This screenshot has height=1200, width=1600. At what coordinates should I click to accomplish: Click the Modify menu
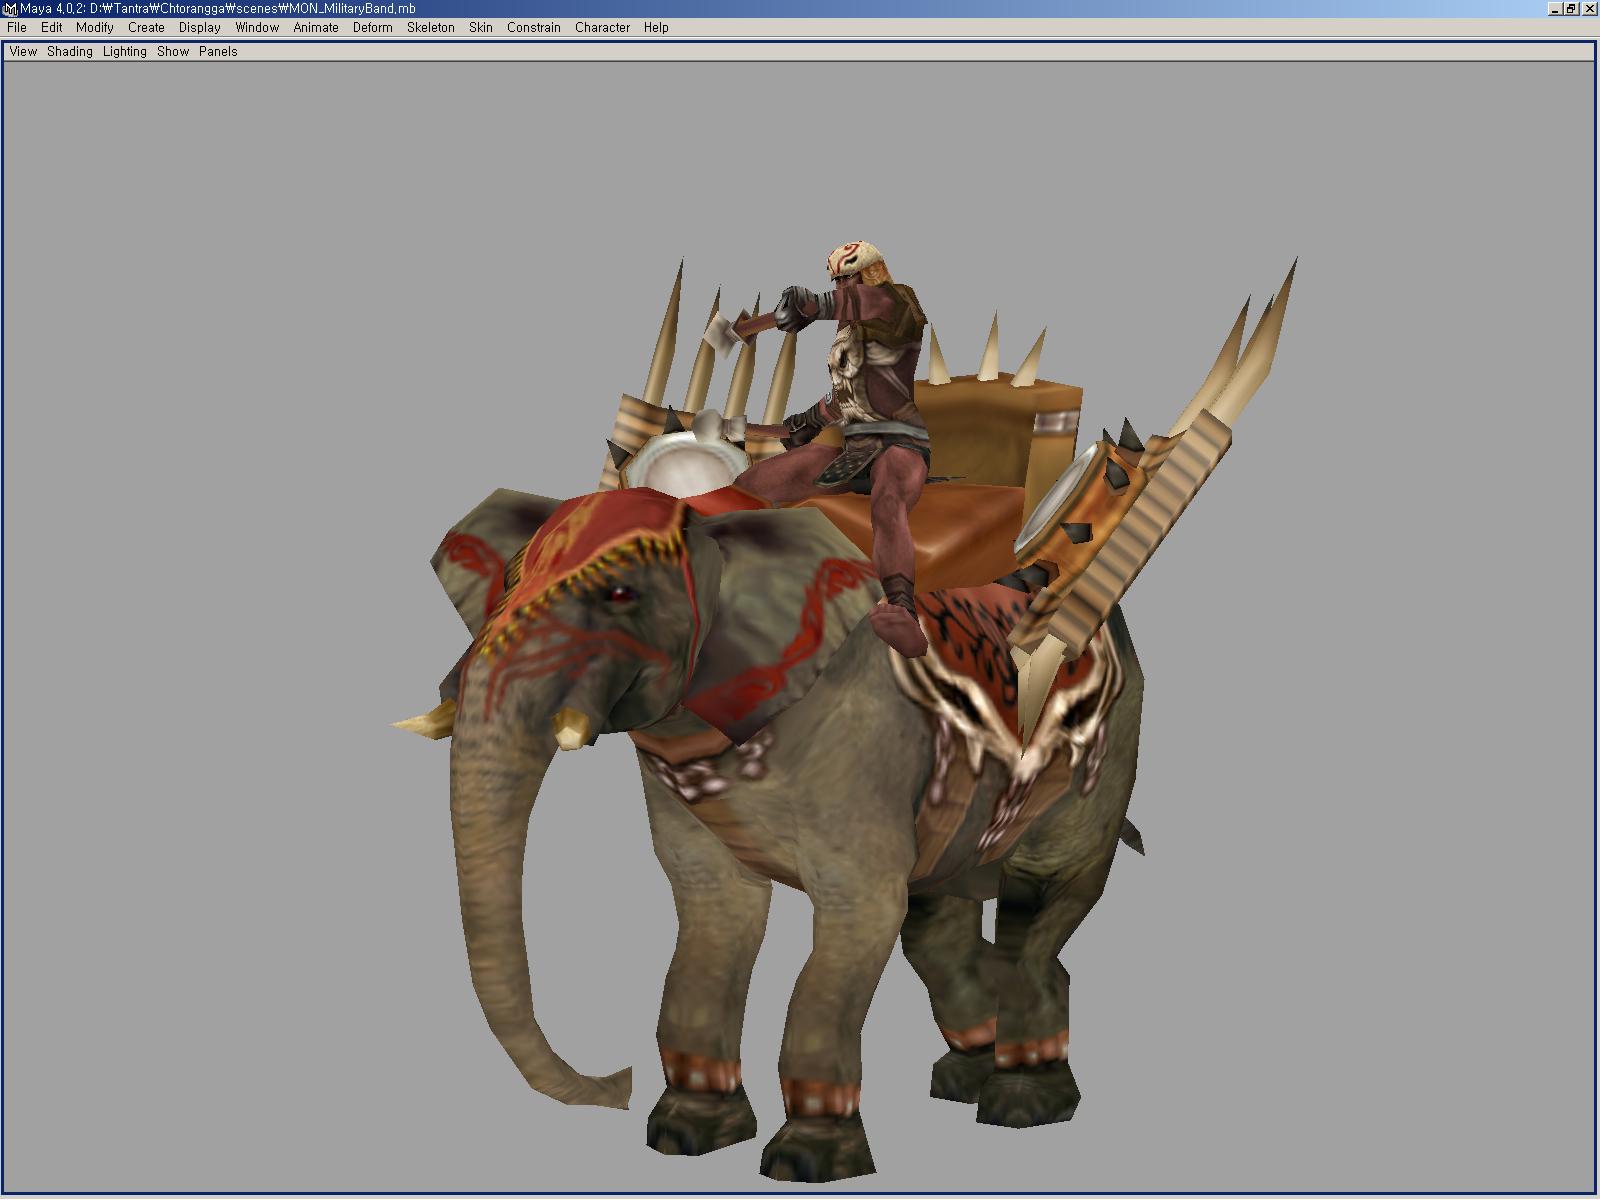[95, 28]
